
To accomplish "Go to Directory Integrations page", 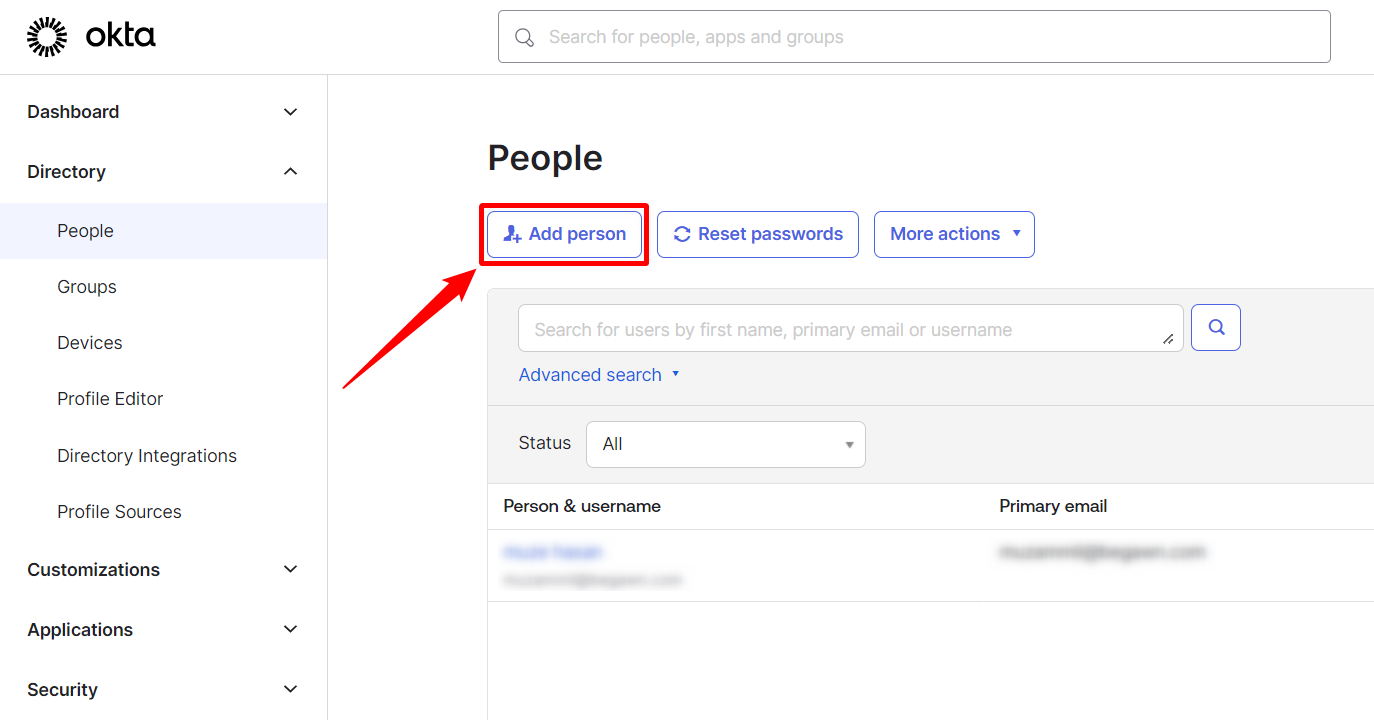I will [x=147, y=456].
